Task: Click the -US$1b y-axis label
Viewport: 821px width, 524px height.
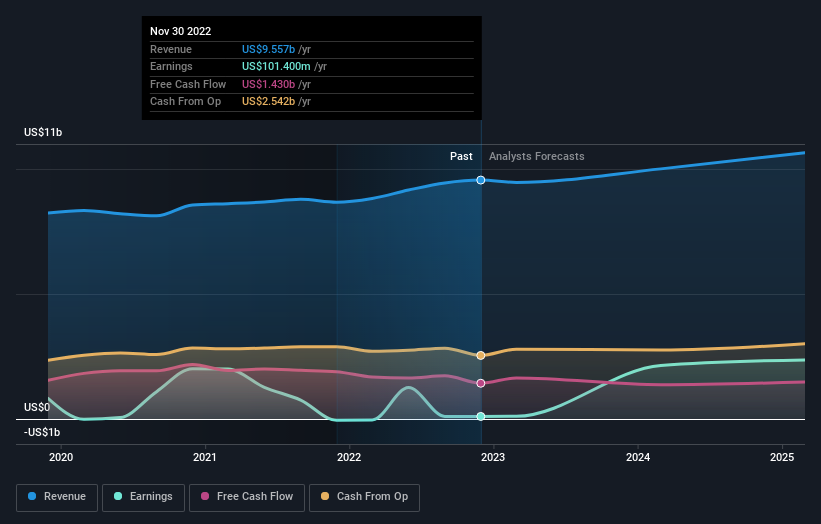Action: pyautogui.click(x=42, y=432)
